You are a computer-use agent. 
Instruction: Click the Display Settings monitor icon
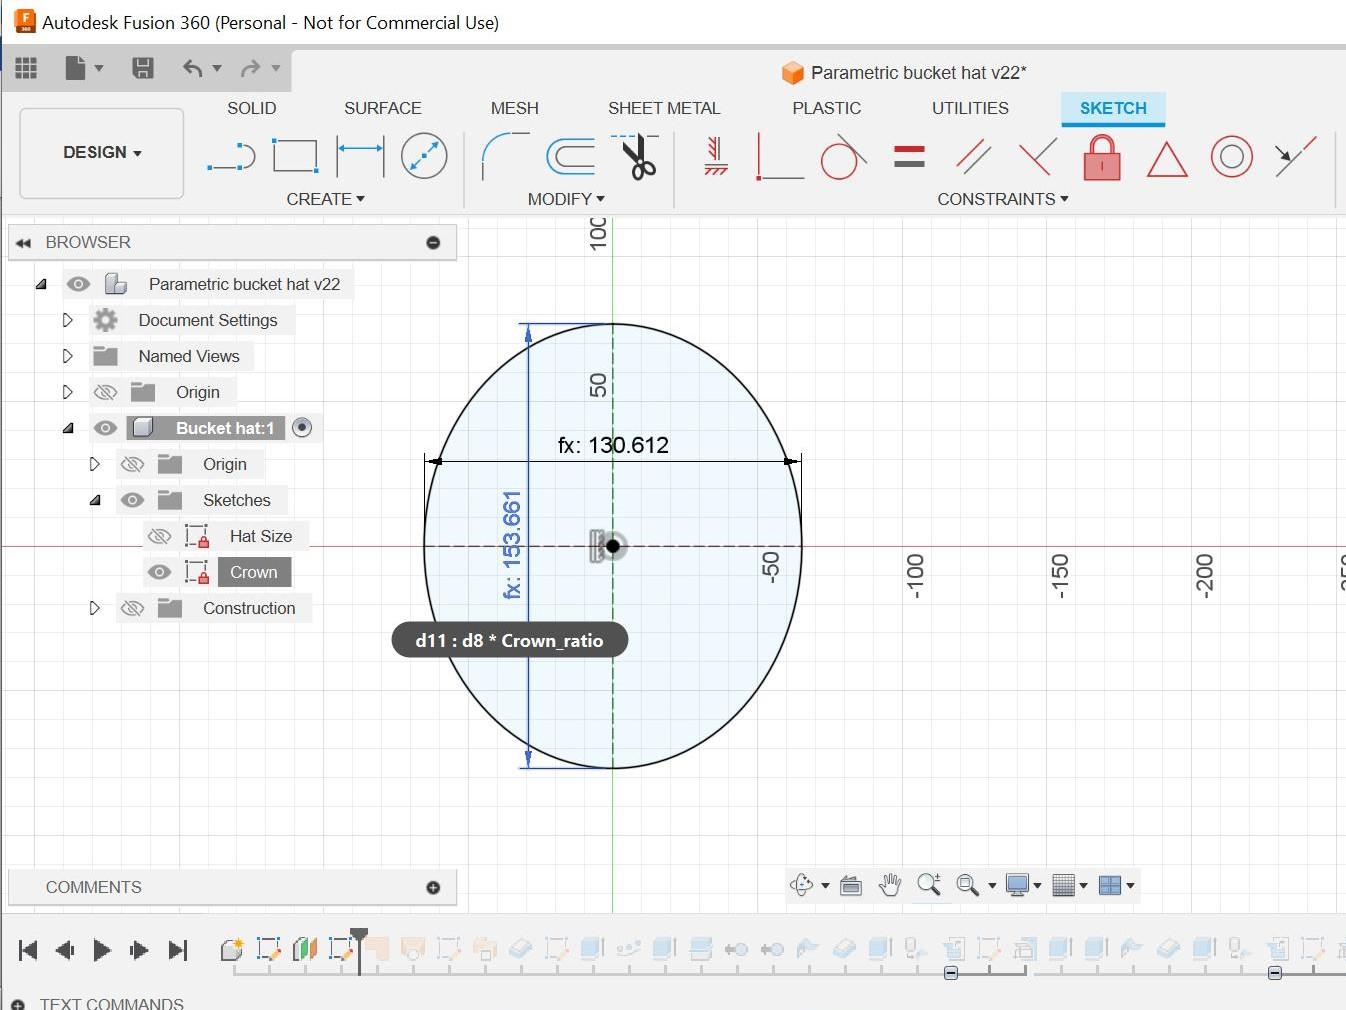tap(1017, 885)
